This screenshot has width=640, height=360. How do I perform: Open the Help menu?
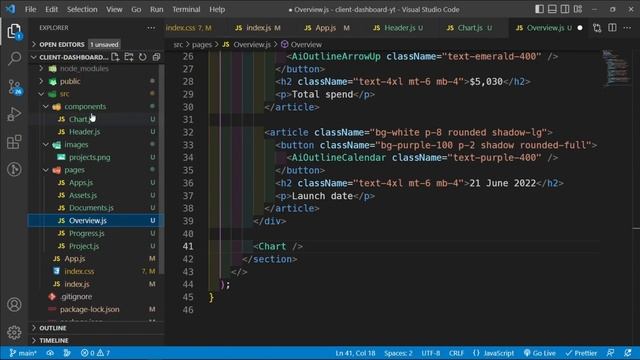(217, 9)
